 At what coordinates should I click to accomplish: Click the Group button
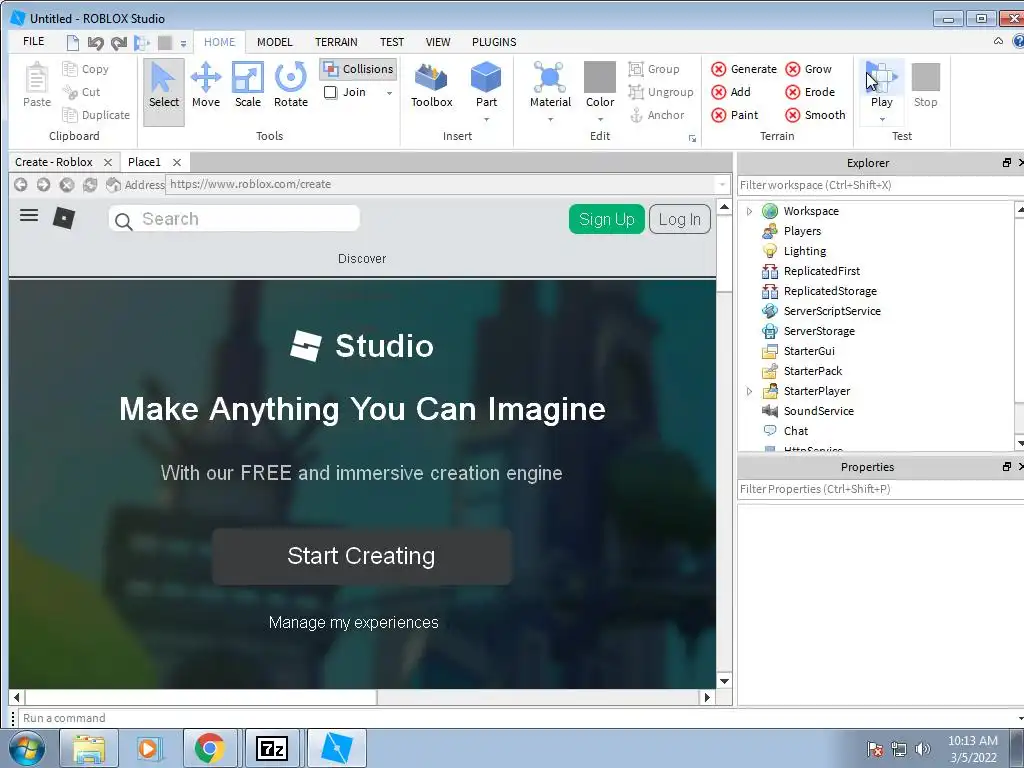(x=654, y=69)
